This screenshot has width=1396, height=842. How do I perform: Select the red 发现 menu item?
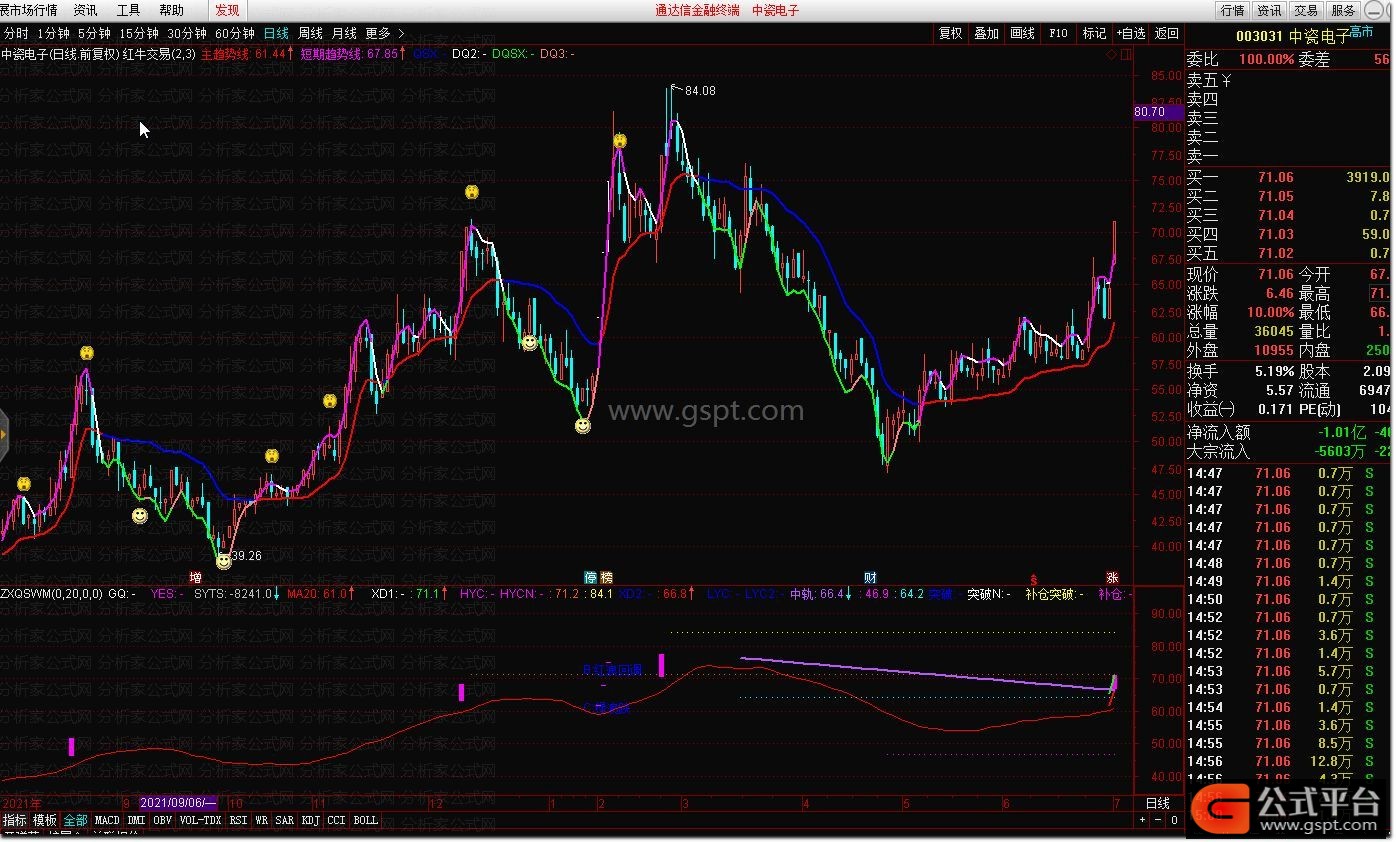point(227,10)
